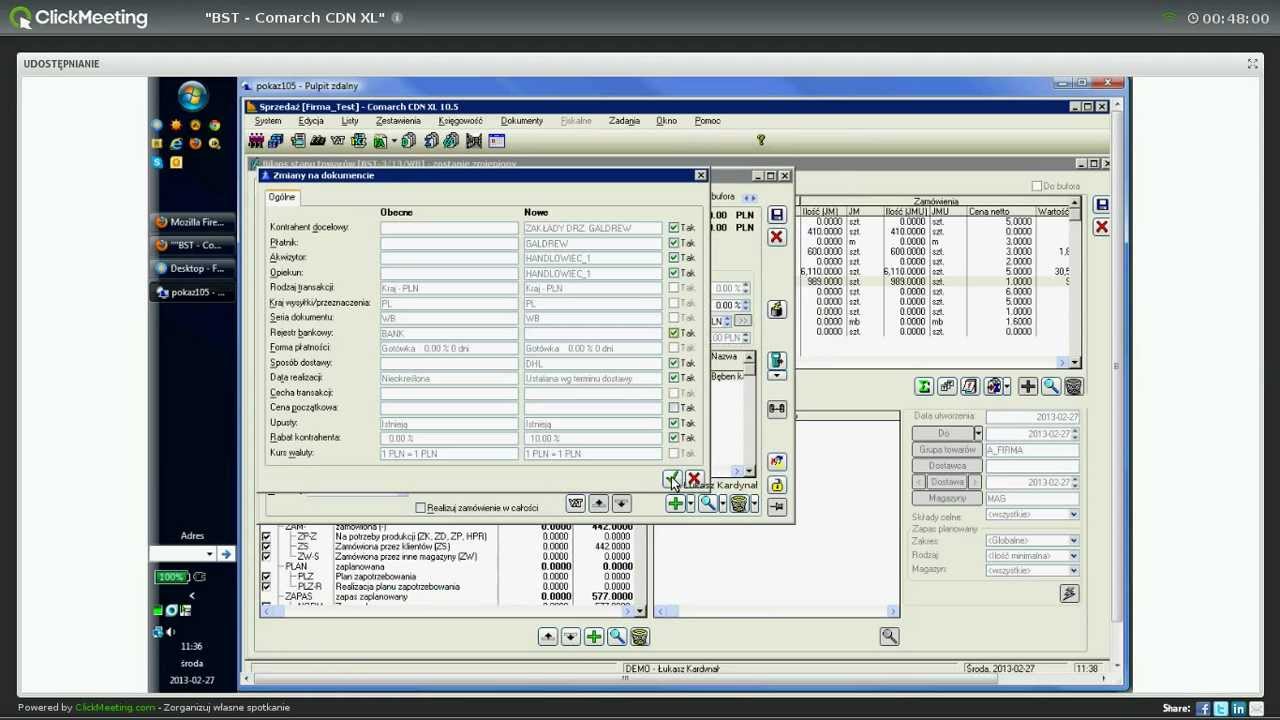Image resolution: width=1280 pixels, height=720 pixels.
Task: Open the Księgowość menu
Action: click(460, 121)
